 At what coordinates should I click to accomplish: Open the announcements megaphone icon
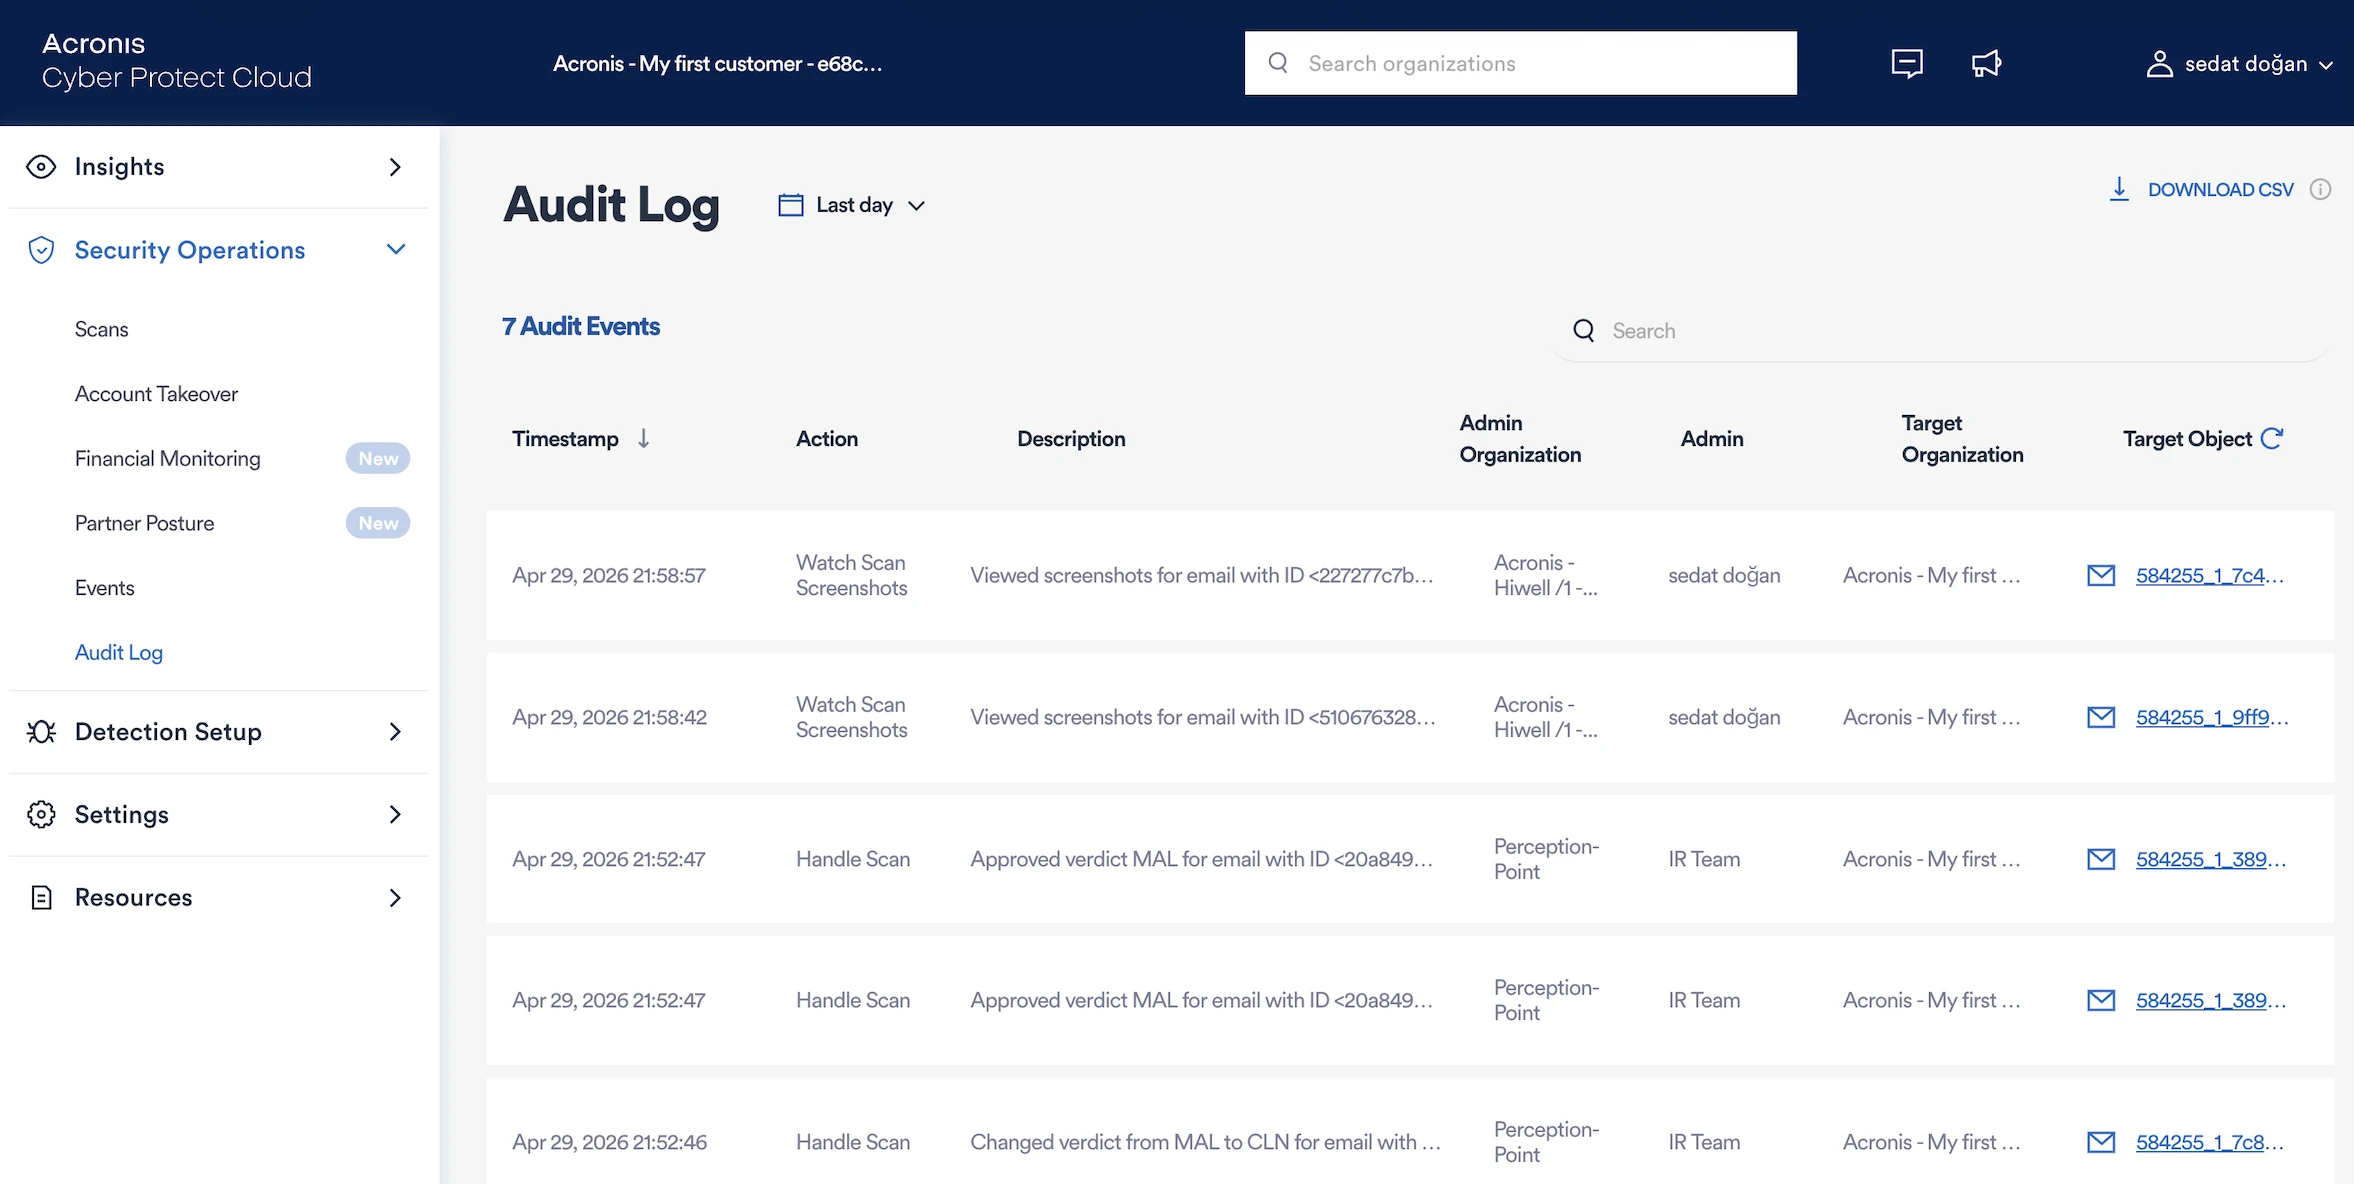(x=1986, y=64)
